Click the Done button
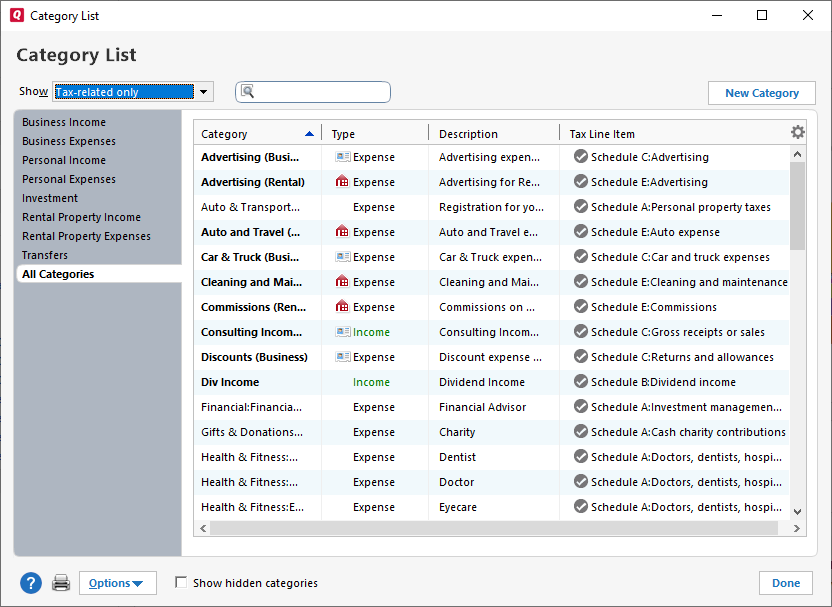This screenshot has height=607, width=832. 786,582
